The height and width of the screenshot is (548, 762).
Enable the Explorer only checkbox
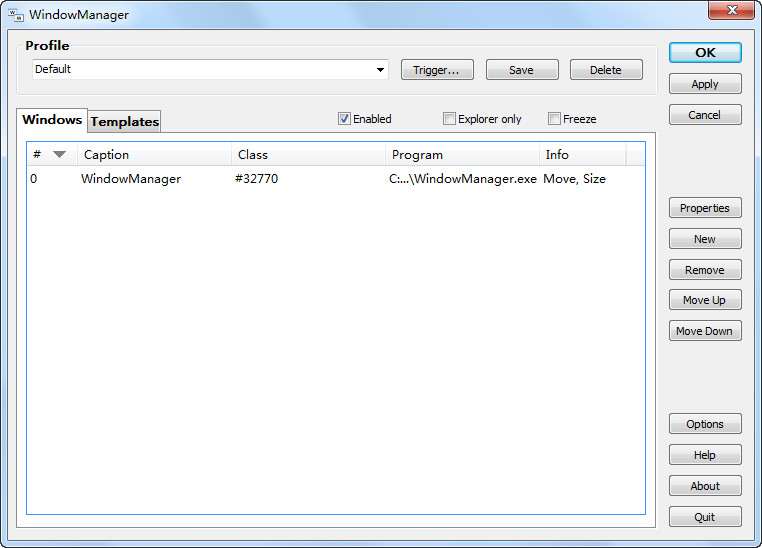pos(449,119)
